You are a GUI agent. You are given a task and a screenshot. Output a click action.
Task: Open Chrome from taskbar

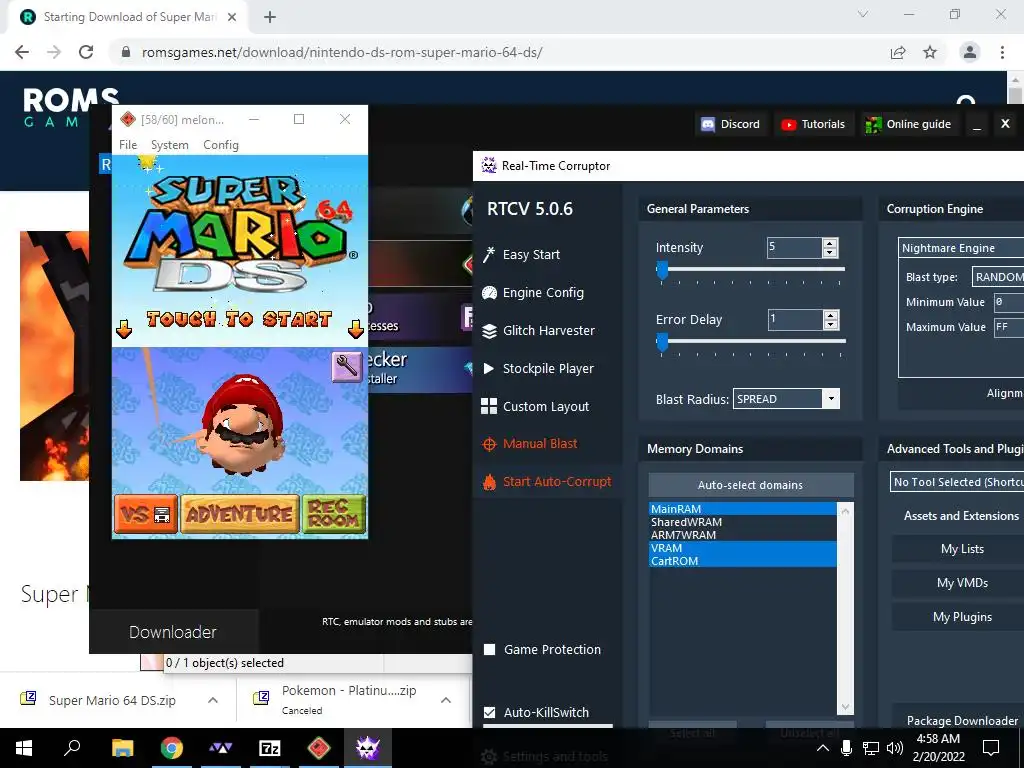tap(172, 748)
